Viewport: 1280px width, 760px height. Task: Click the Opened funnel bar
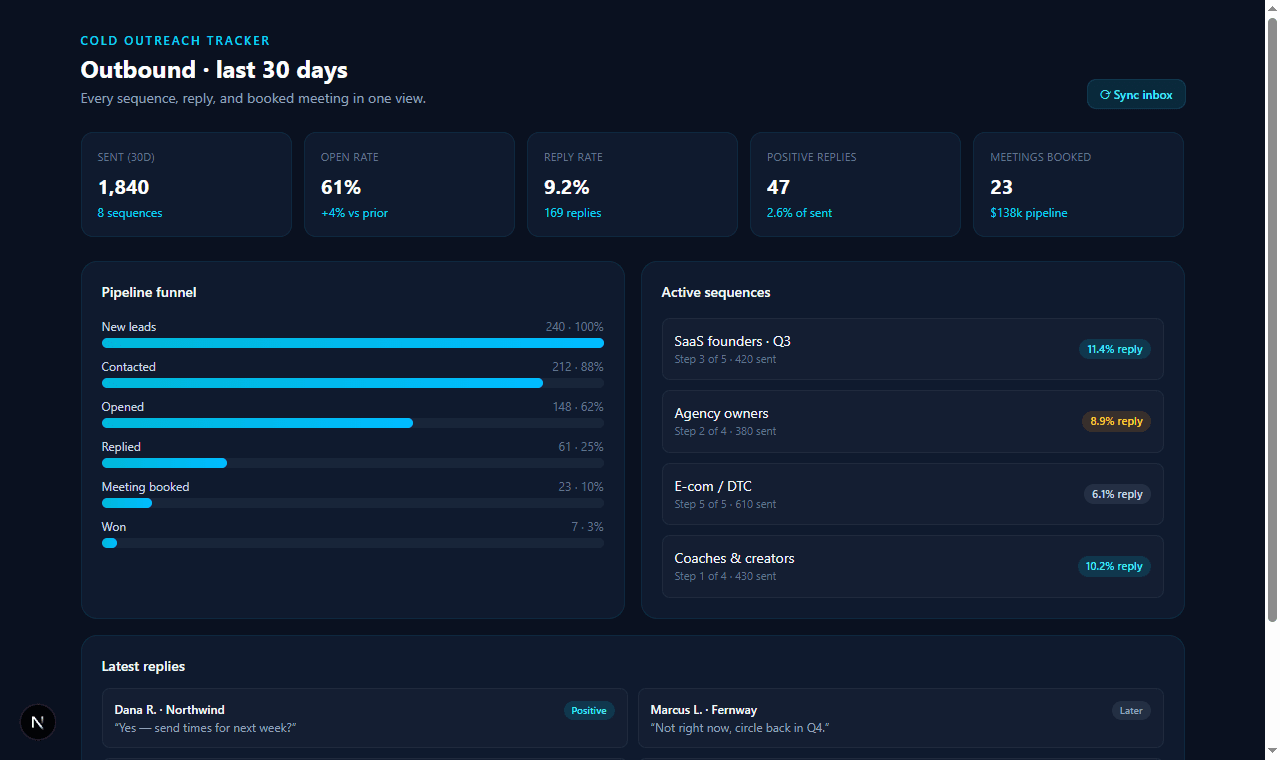coord(353,423)
